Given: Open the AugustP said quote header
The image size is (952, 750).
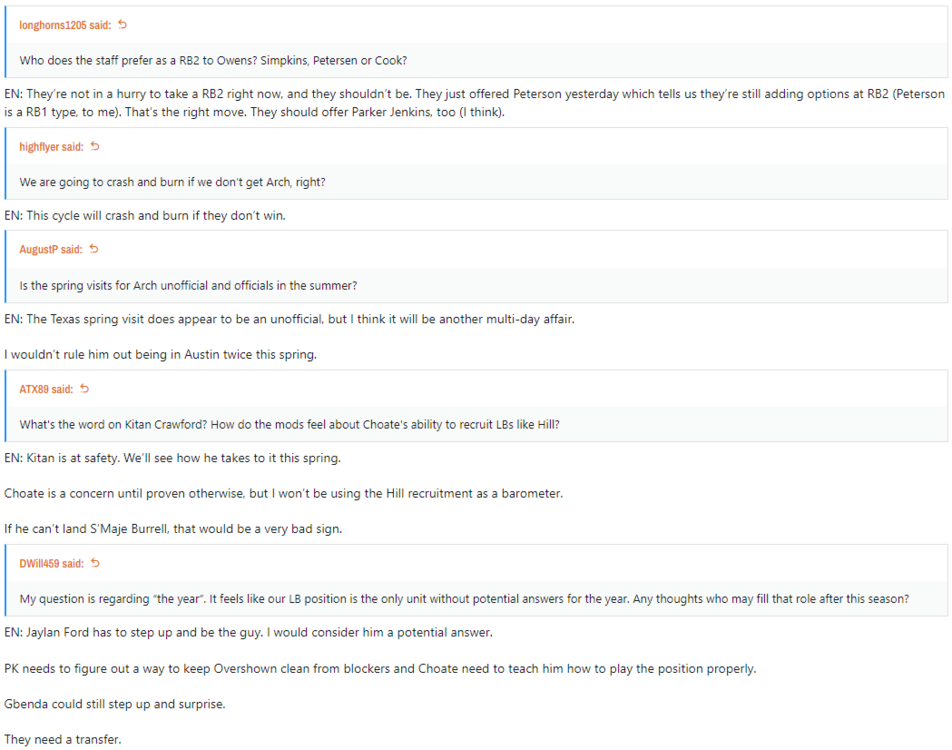Looking at the screenshot, I should tap(50, 250).
